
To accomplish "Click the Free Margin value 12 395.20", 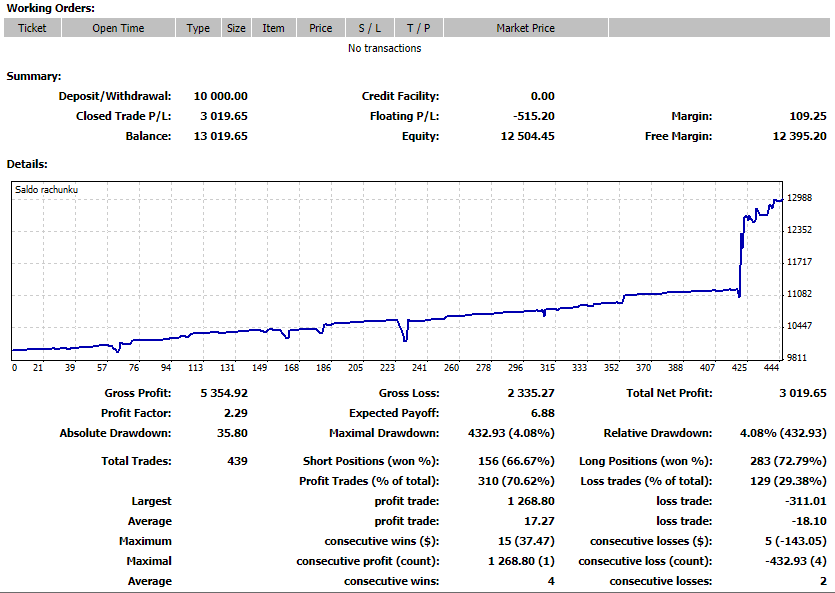I will pyautogui.click(x=799, y=136).
